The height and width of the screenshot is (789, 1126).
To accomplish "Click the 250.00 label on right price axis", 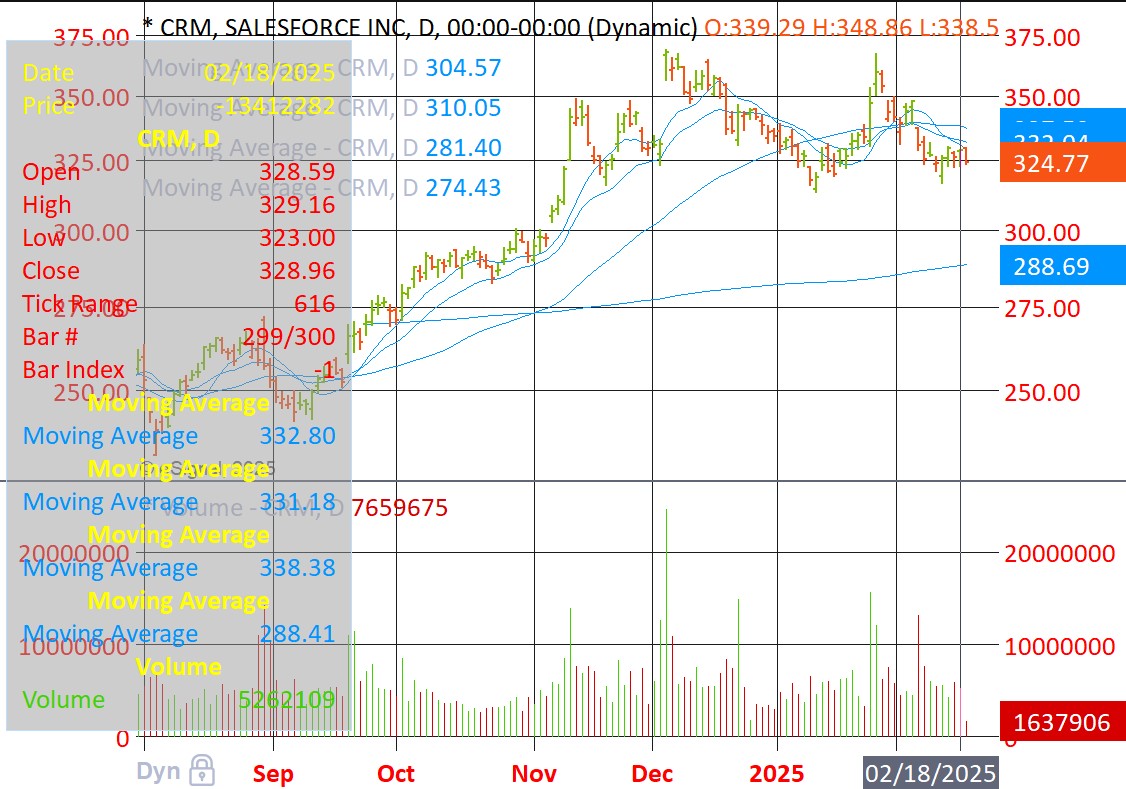I will (x=1042, y=393).
